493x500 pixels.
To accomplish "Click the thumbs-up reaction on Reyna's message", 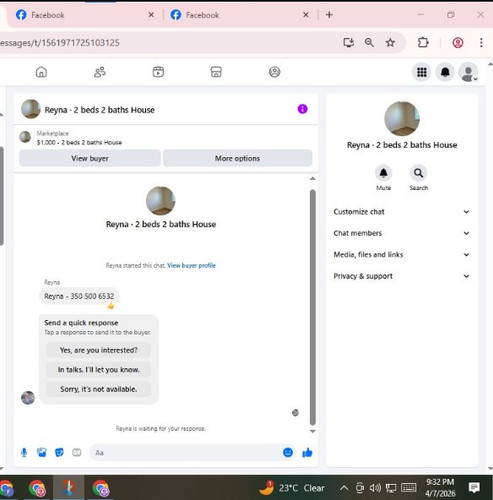I will pos(111,305).
